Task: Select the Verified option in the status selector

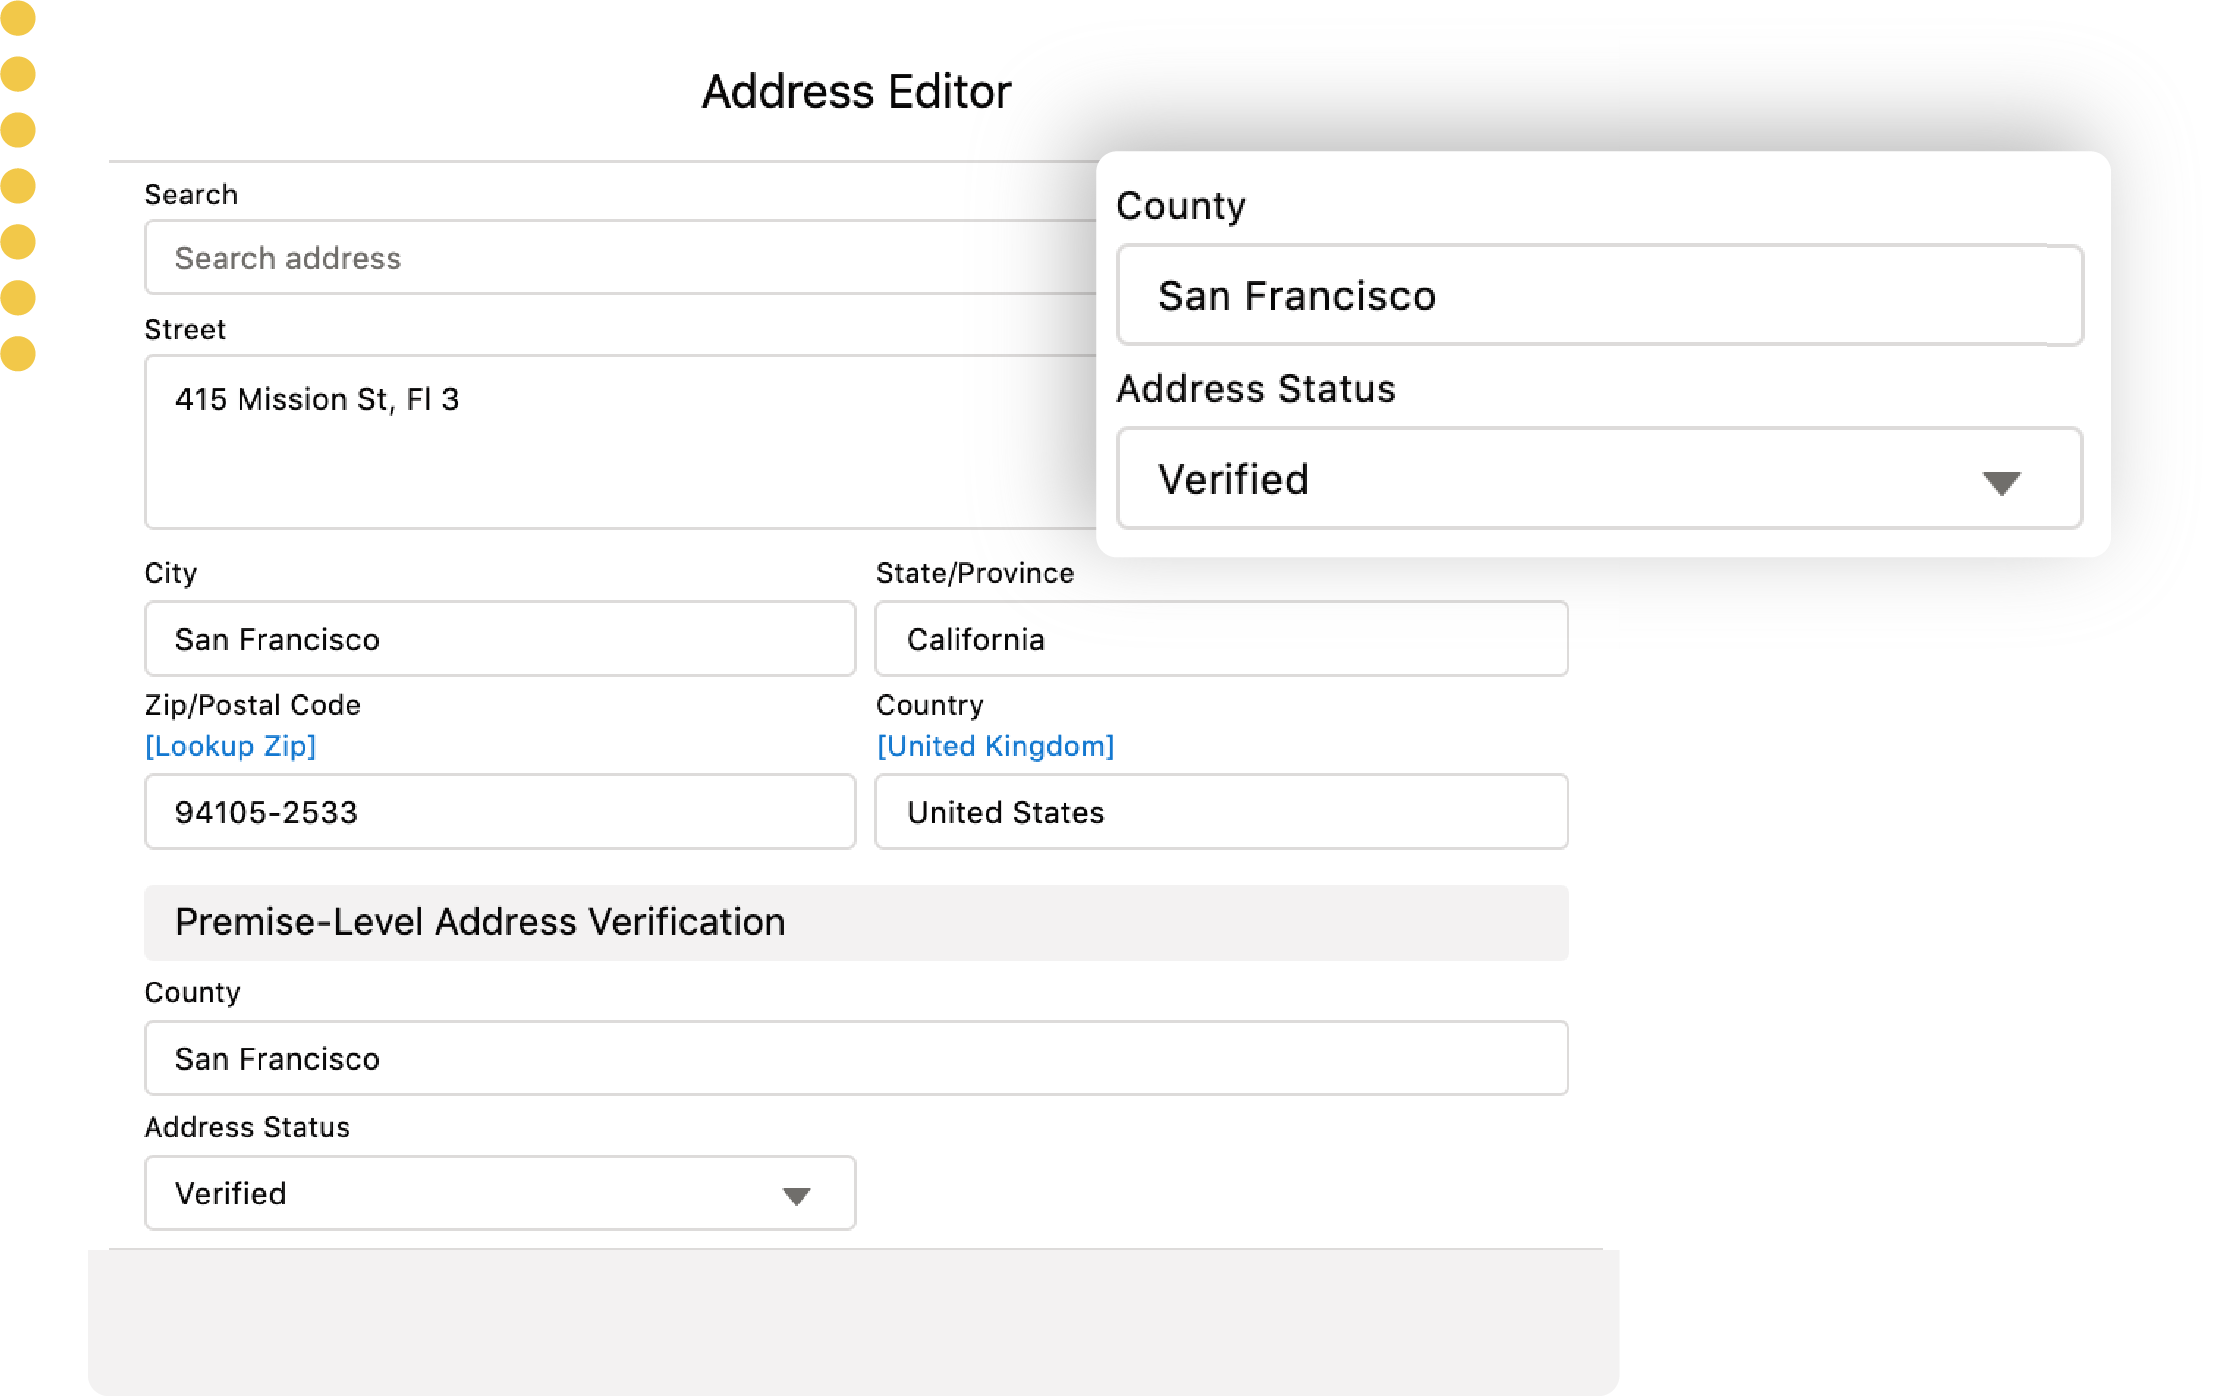Action: click(x=230, y=1192)
